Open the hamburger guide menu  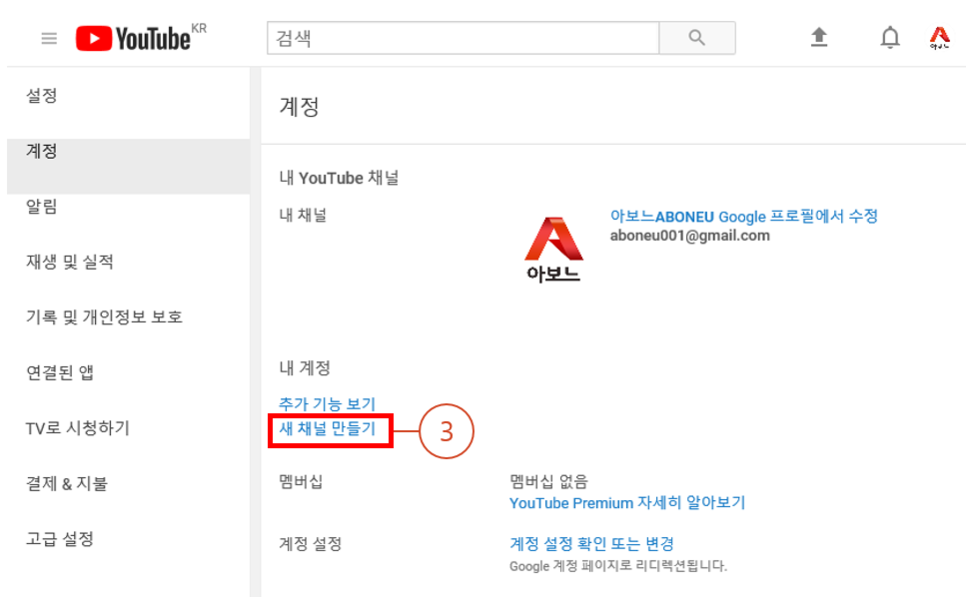point(49,38)
